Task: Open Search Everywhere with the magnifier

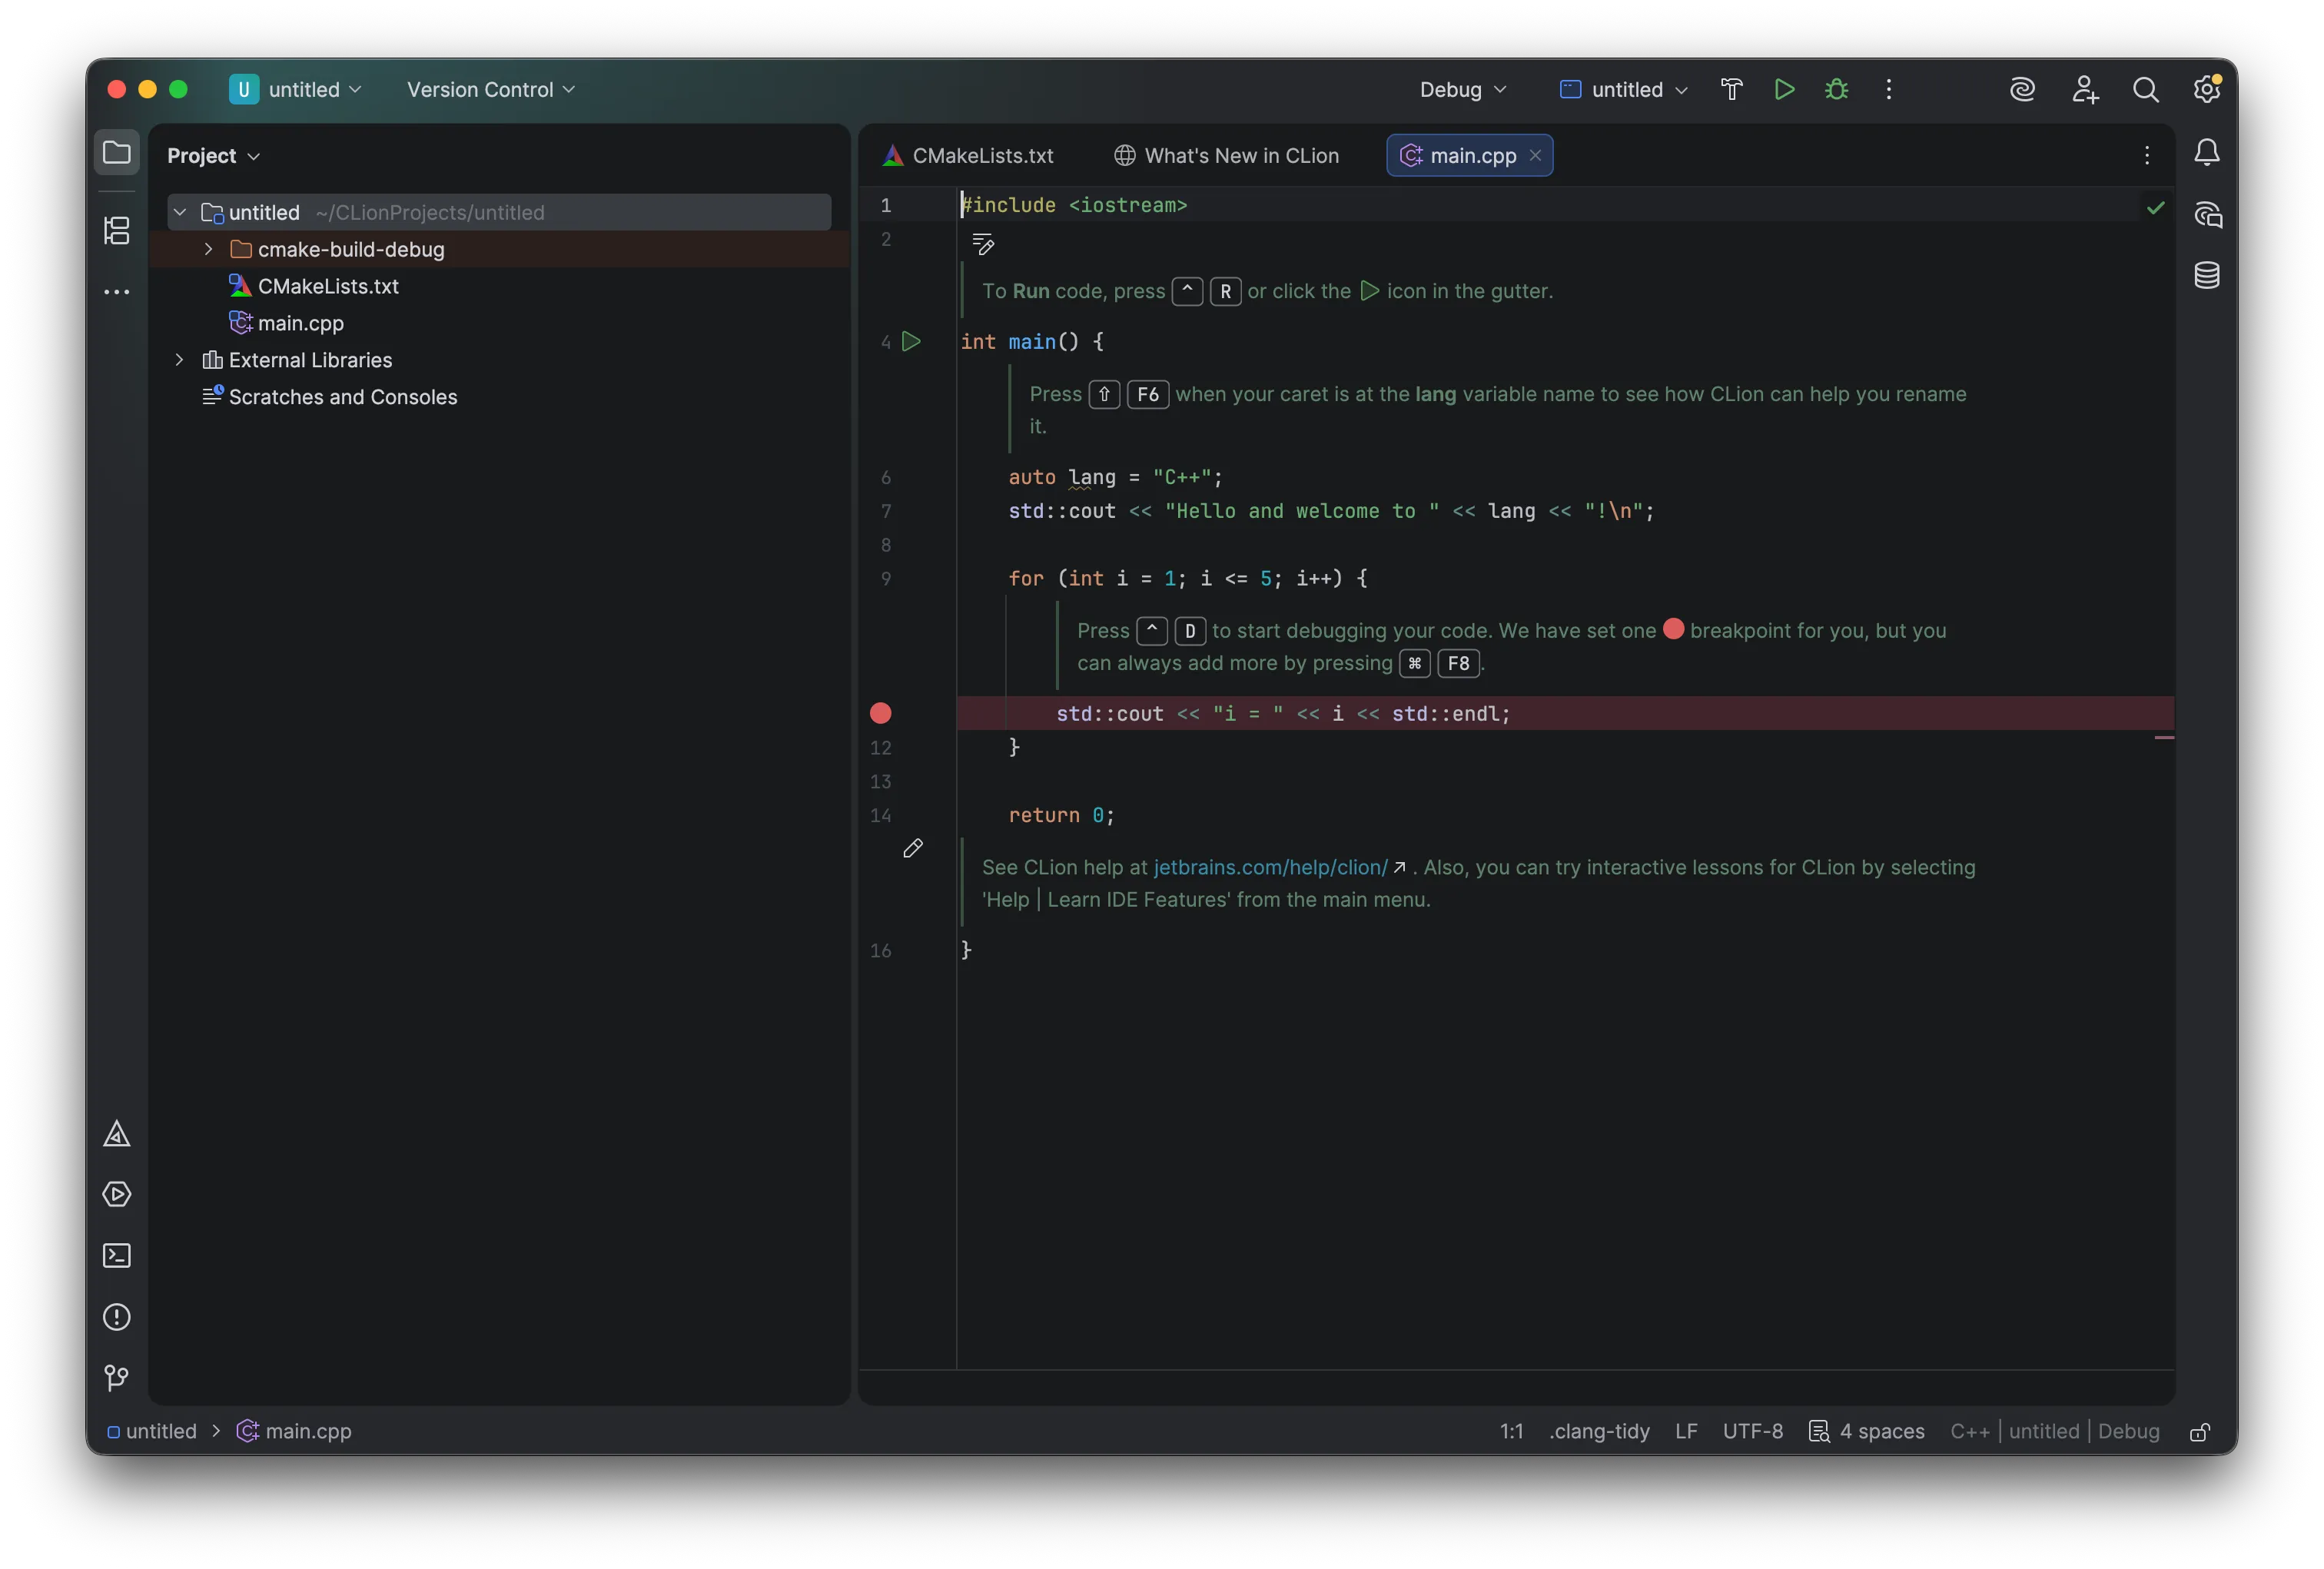Action: (2146, 89)
